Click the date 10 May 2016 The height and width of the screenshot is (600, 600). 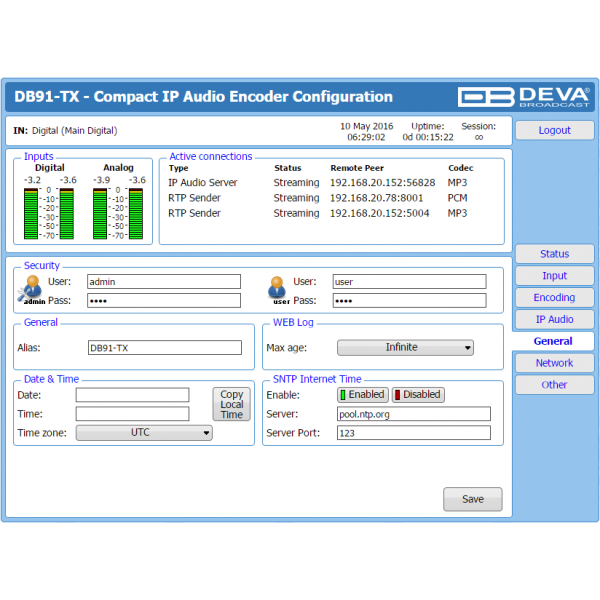point(367,126)
